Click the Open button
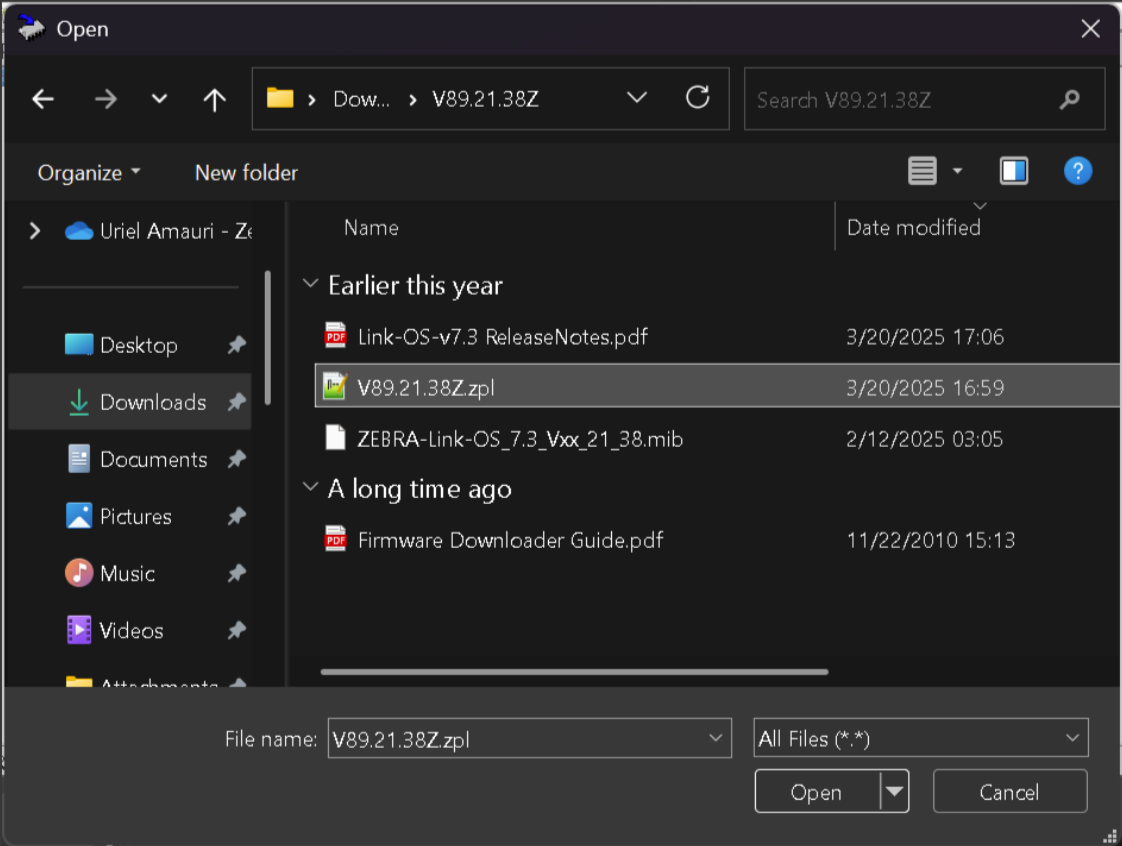 [817, 792]
